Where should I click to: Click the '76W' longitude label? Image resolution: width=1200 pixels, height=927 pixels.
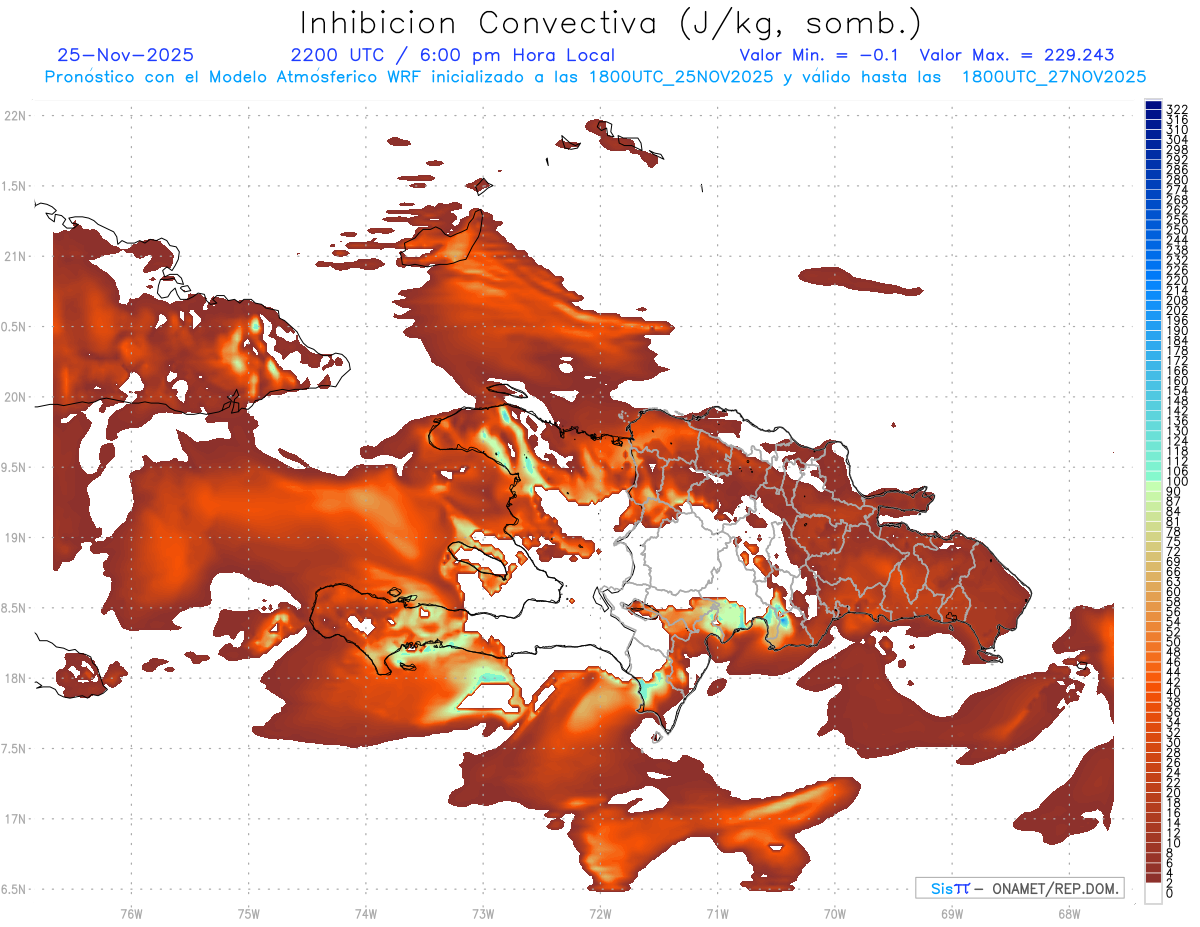tap(131, 913)
